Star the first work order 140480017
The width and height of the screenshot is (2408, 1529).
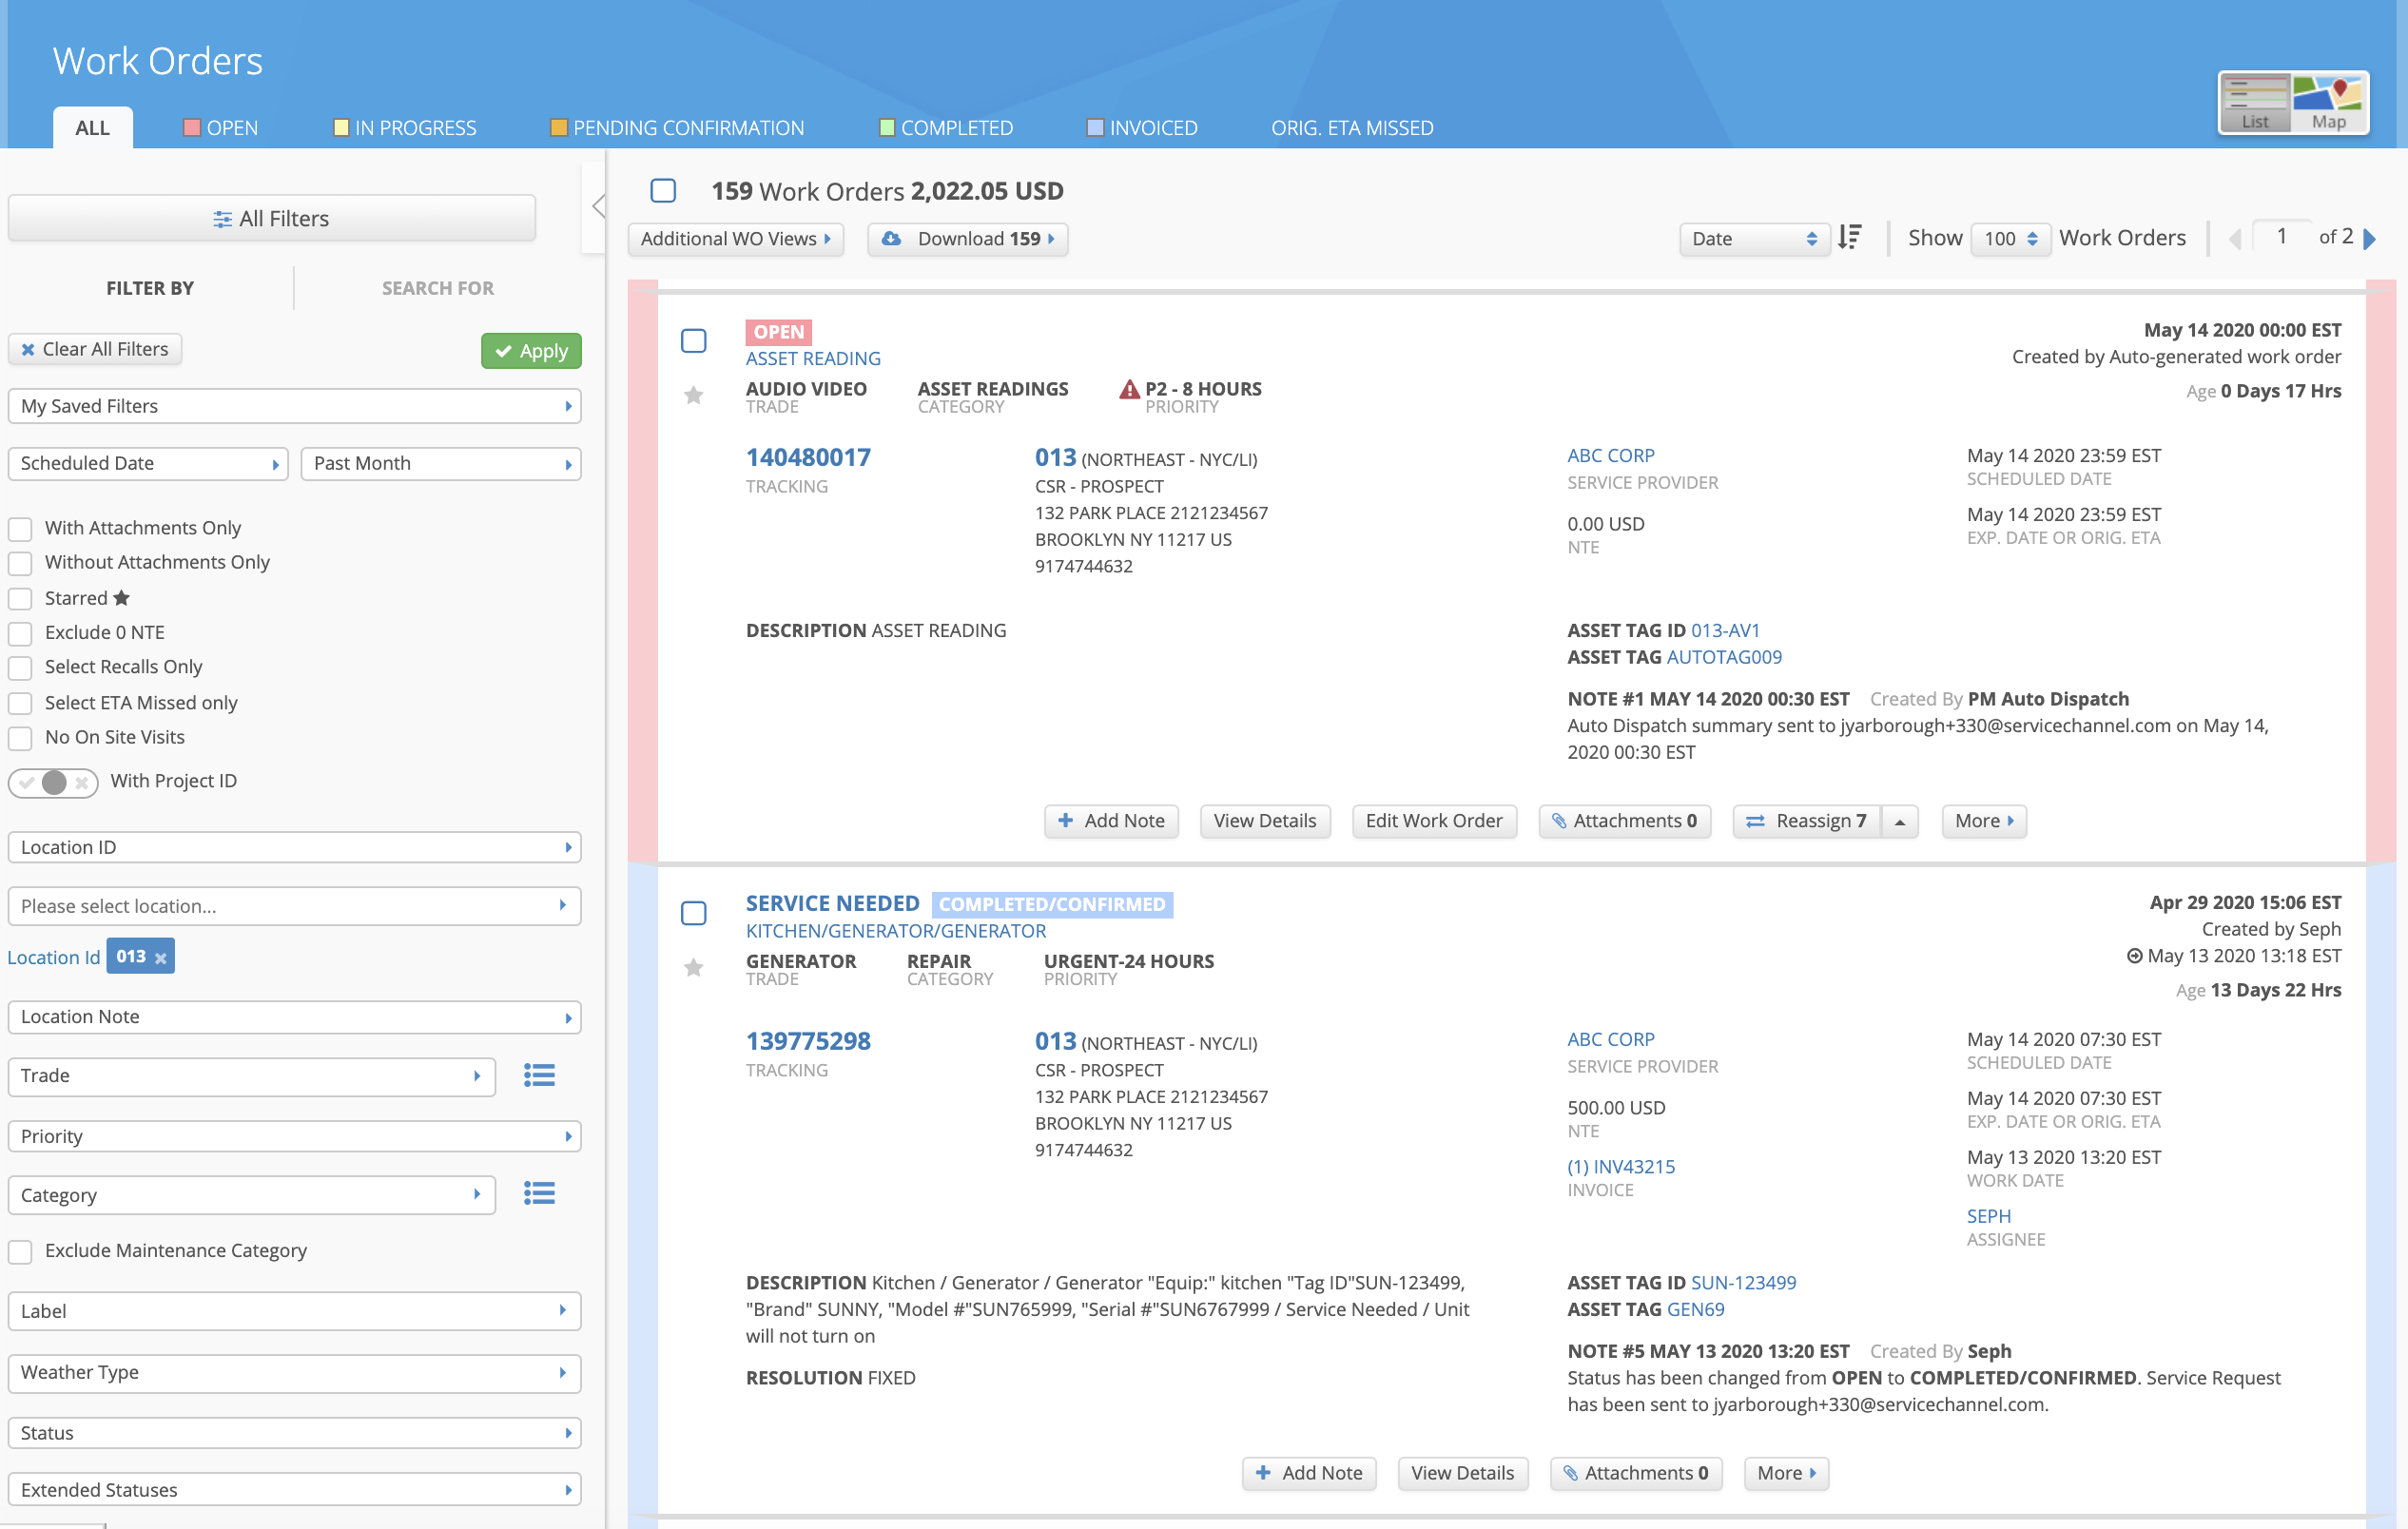click(693, 396)
